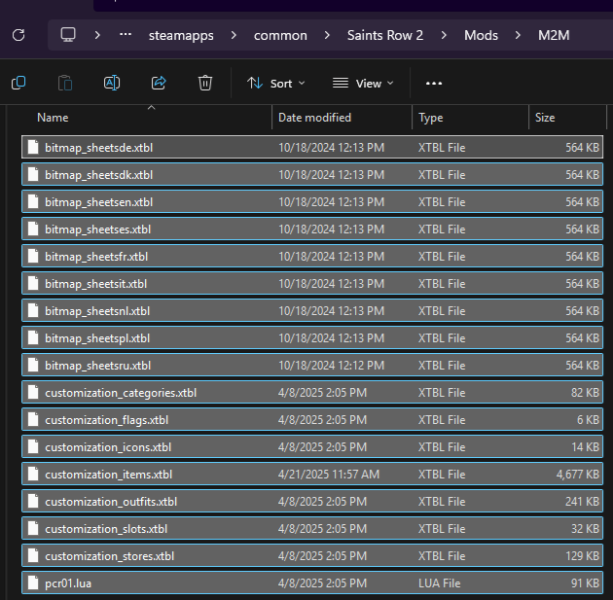Expand chevron after Mods breadcrumb

click(x=518, y=35)
